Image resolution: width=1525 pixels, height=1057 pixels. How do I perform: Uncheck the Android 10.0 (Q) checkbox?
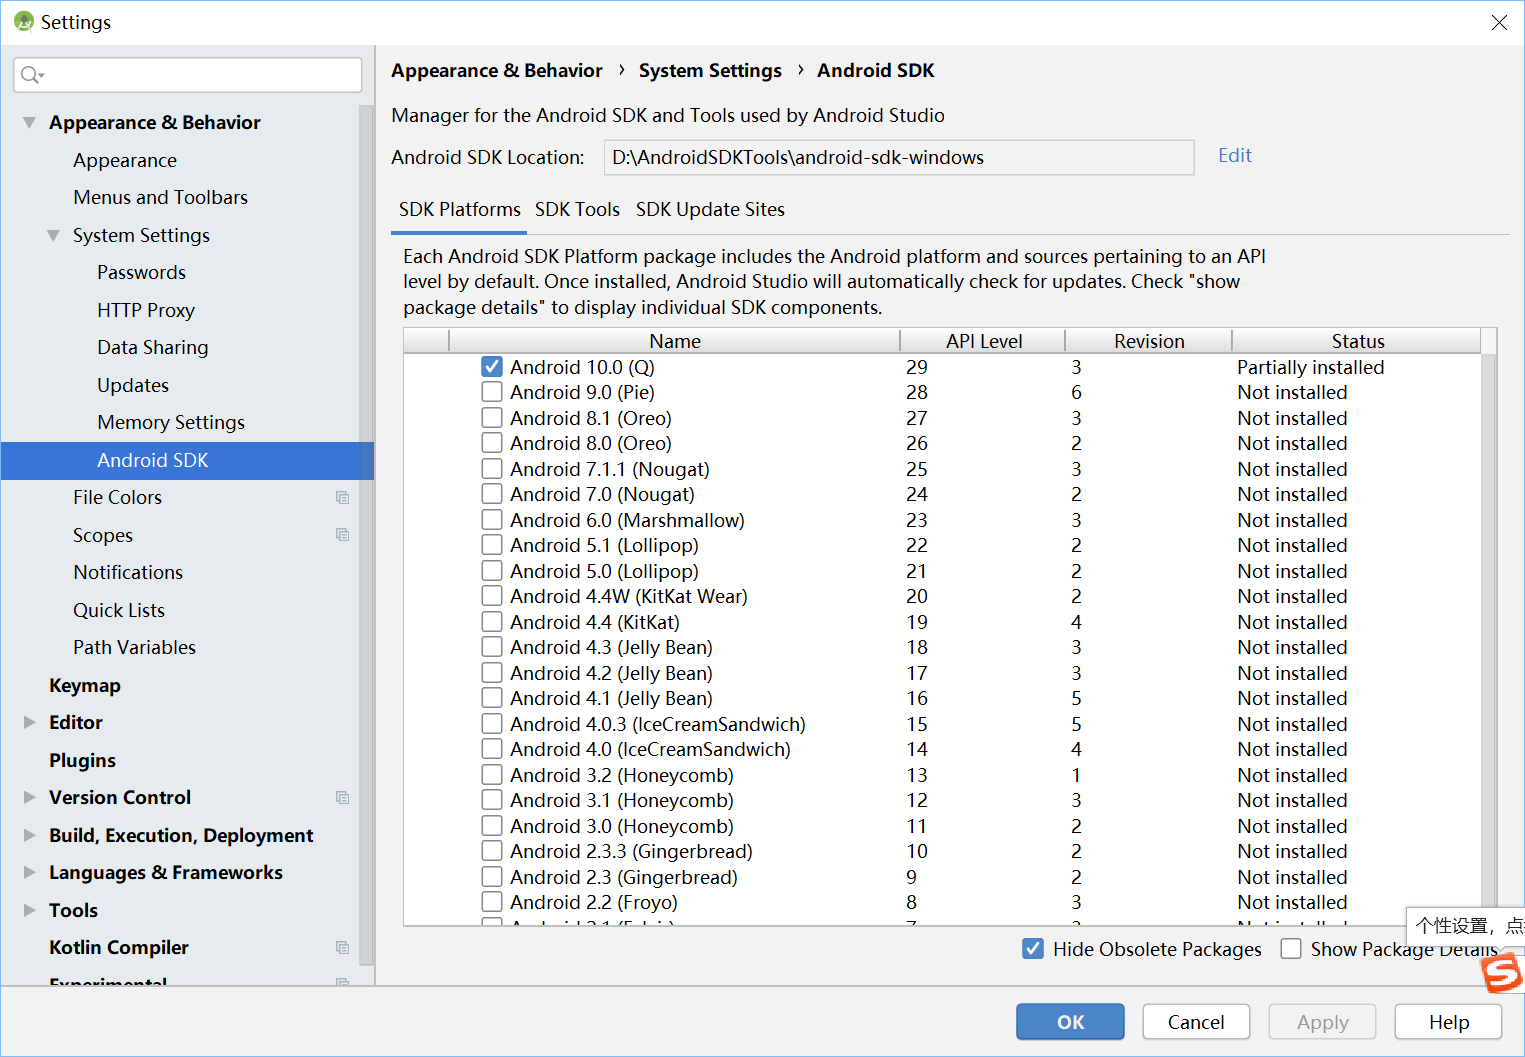pyautogui.click(x=492, y=367)
